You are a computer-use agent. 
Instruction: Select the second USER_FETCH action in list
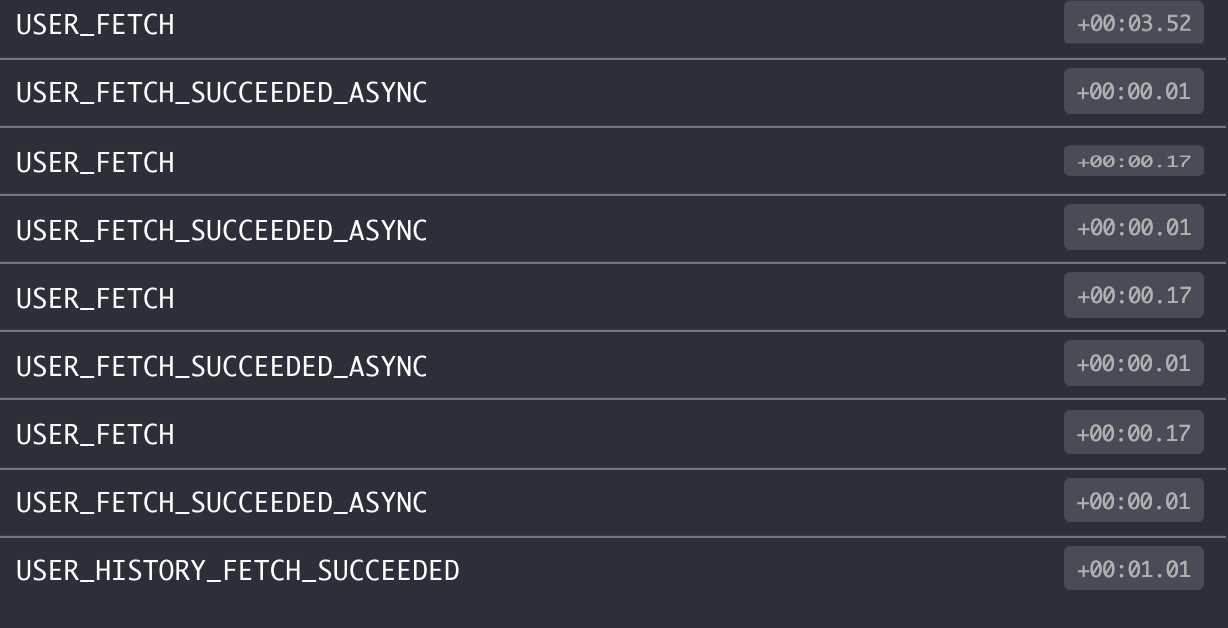(614, 161)
